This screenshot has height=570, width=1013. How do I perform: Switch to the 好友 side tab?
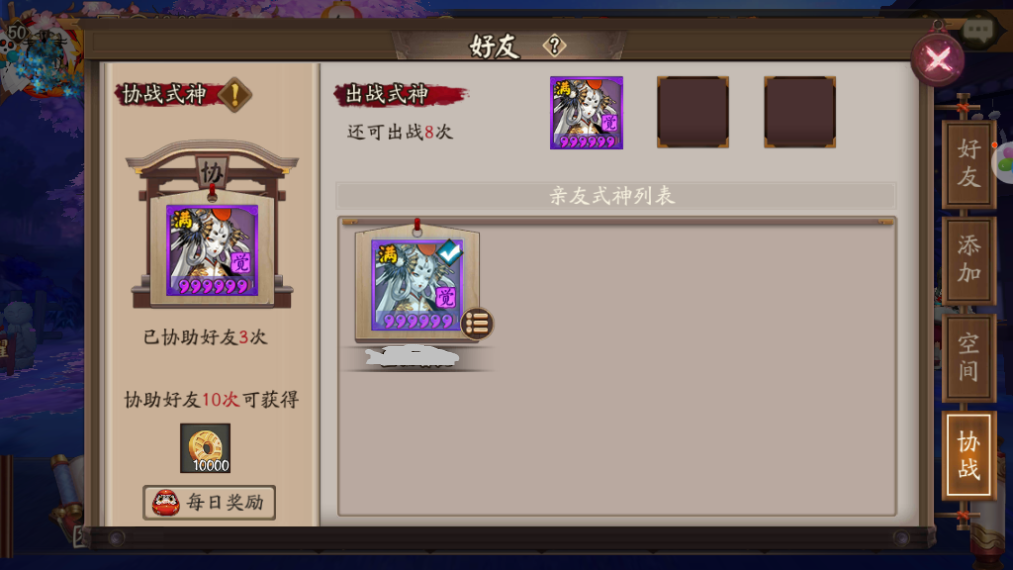(968, 164)
